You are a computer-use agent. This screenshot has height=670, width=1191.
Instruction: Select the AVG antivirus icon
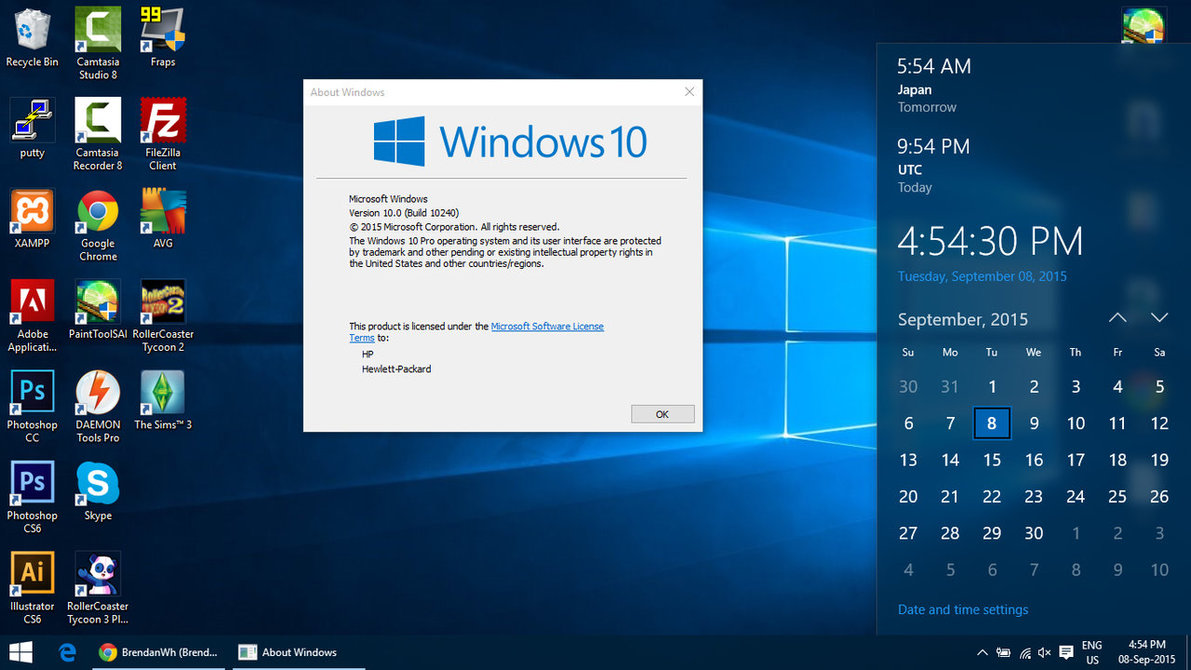163,219
